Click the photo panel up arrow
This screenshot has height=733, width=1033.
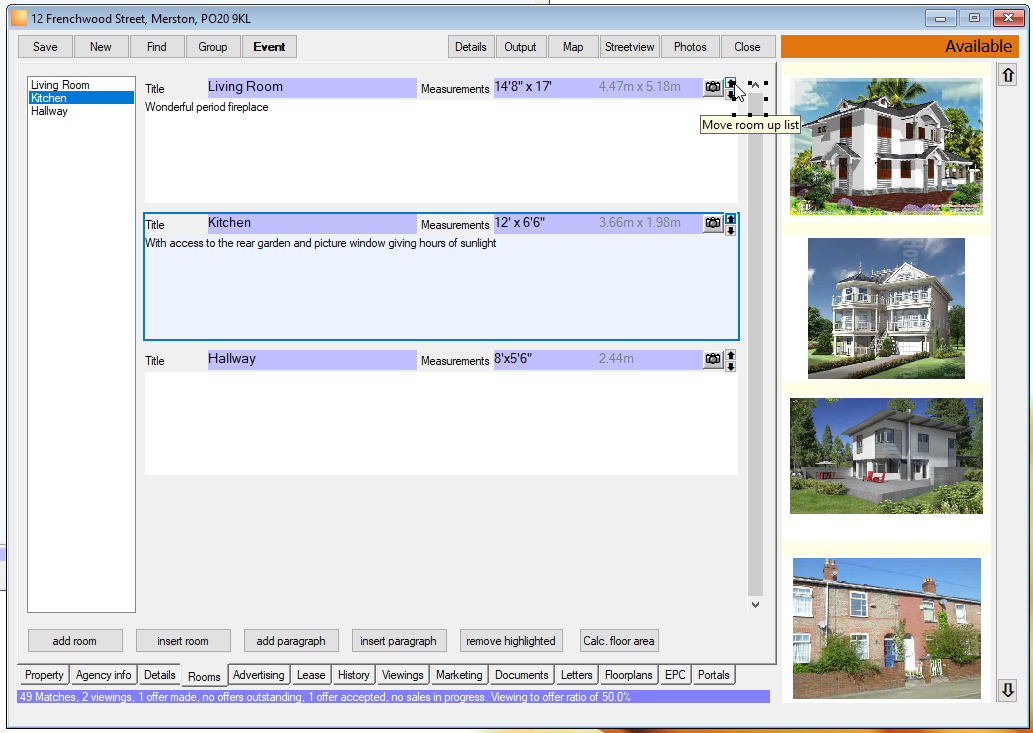pyautogui.click(x=1008, y=74)
